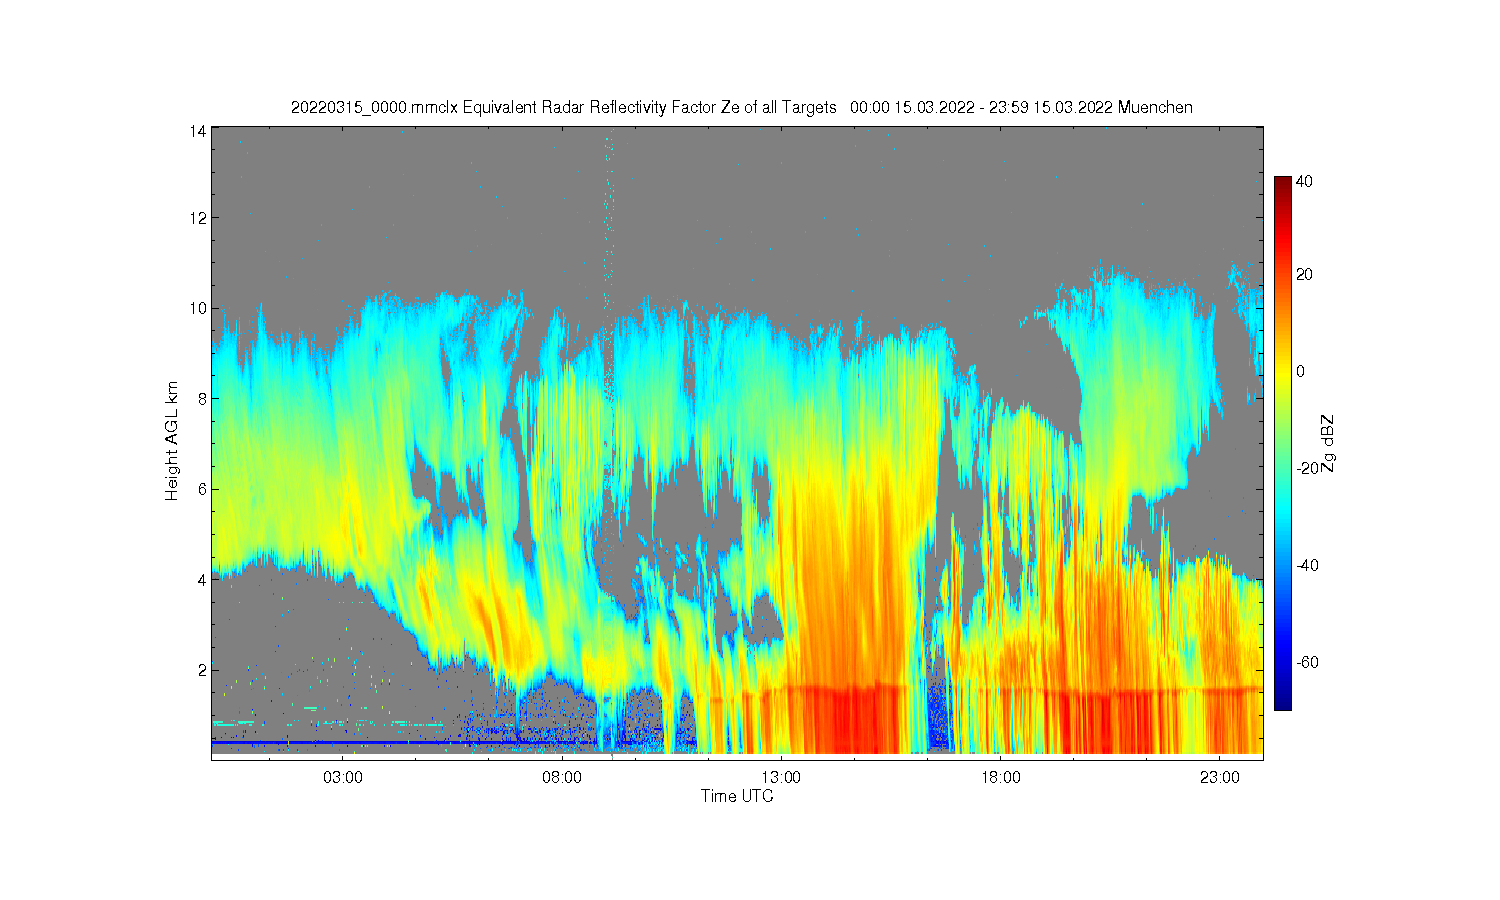Viewport: 1500px width, 900px height.
Task: Click the 13:00 time tick label
Action: coord(781,777)
